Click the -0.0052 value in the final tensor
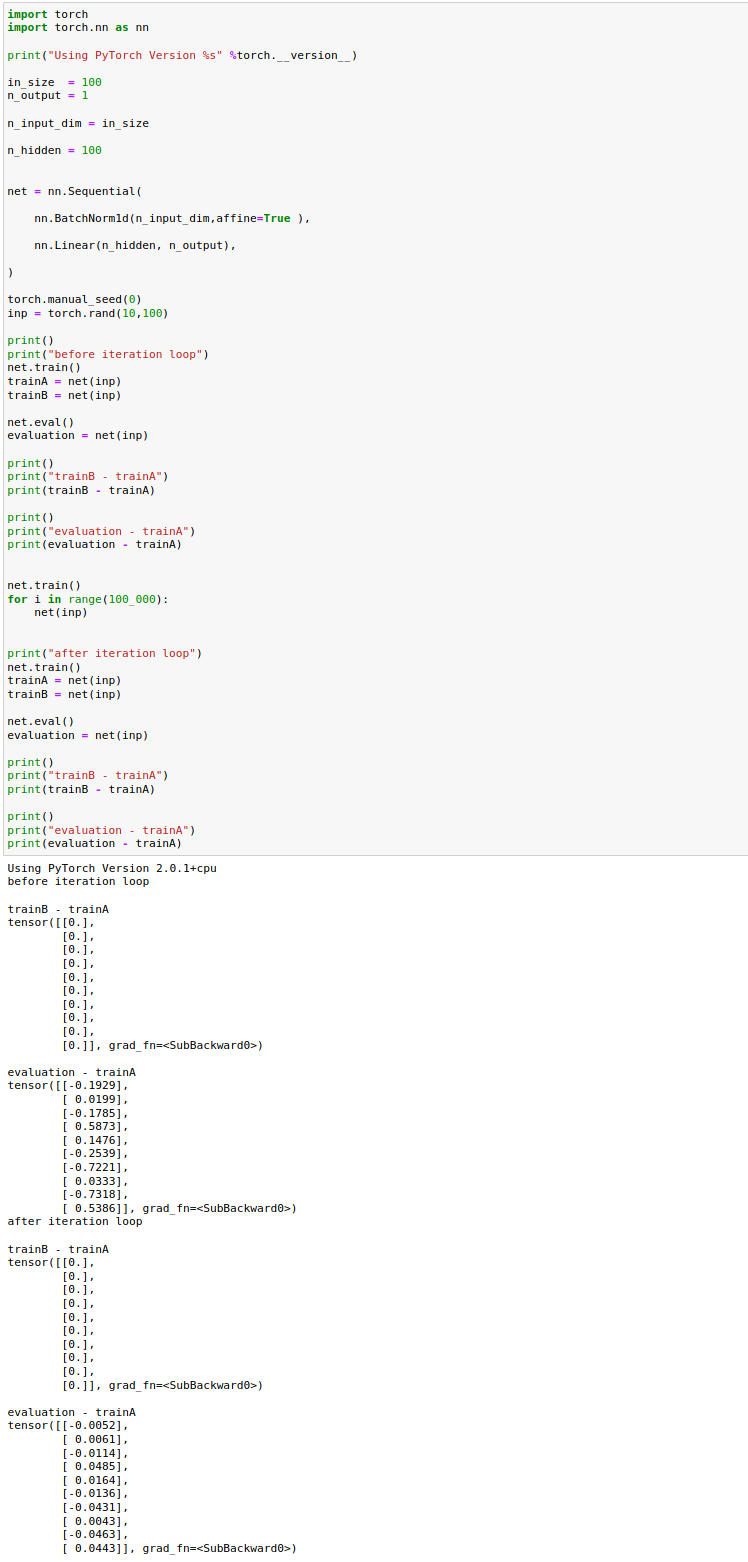This screenshot has height=1562, width=748. [98, 1426]
